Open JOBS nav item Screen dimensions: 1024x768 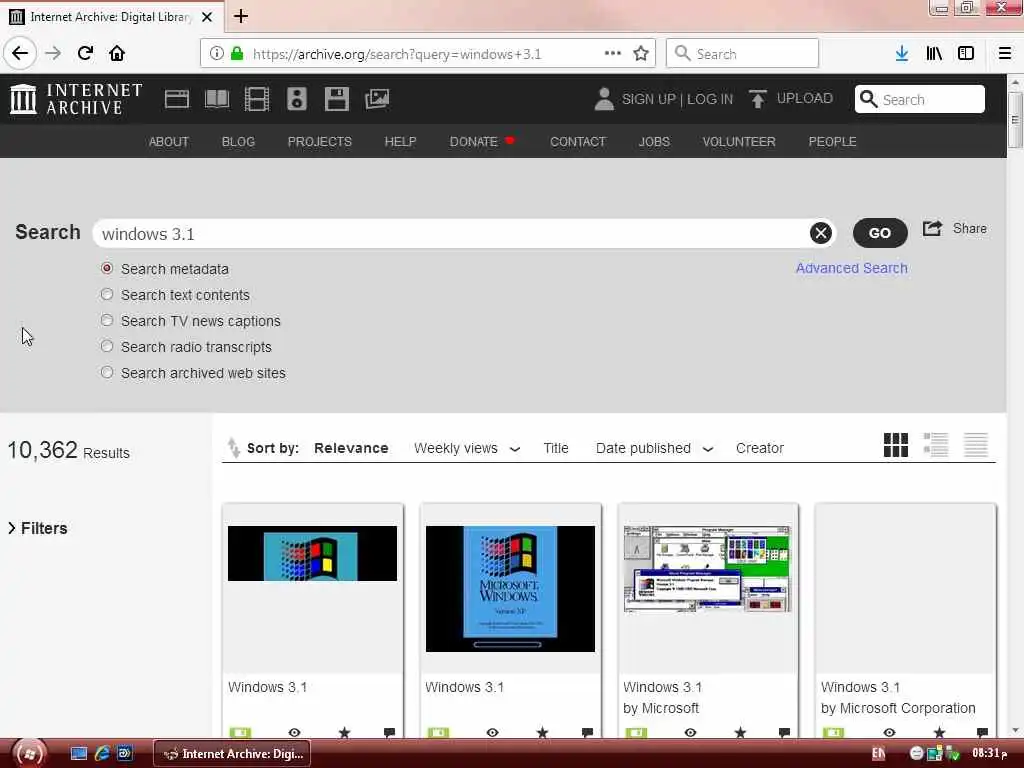(654, 142)
